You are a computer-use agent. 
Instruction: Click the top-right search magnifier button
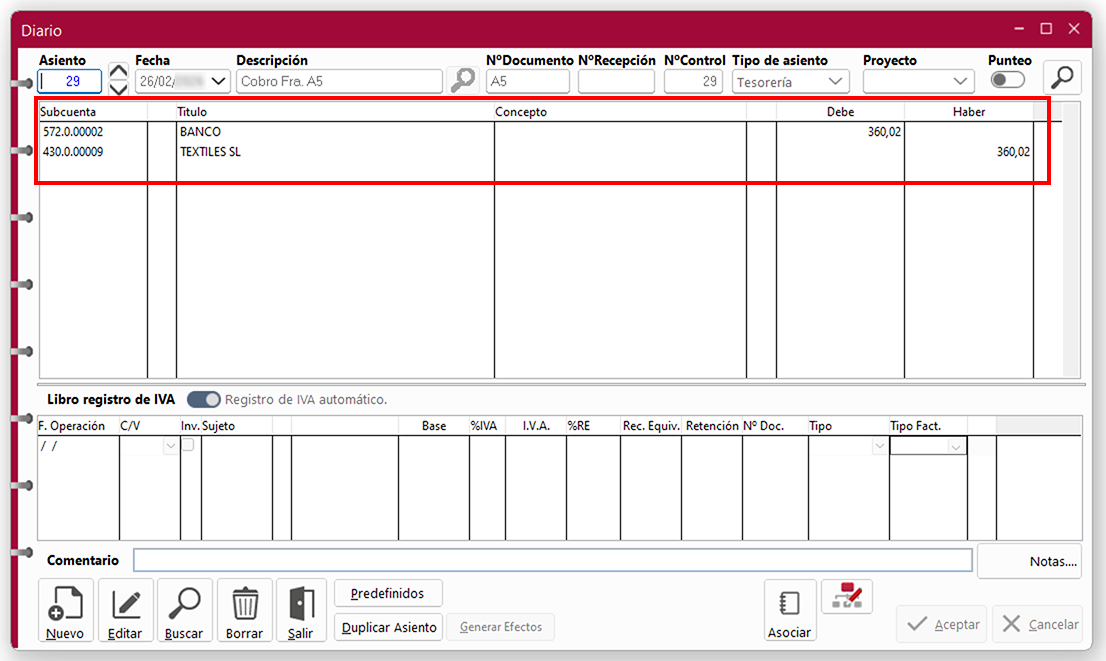click(x=1062, y=77)
